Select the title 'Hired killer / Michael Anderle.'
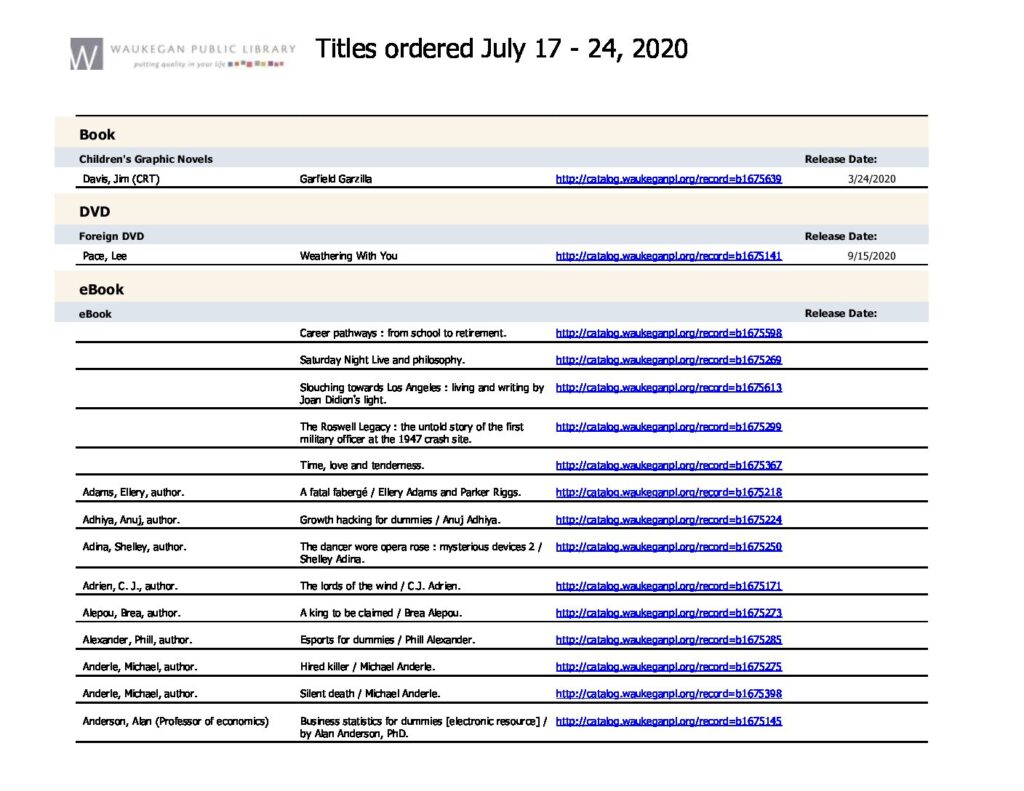Screen dimensions: 1024x791 [x=367, y=667]
